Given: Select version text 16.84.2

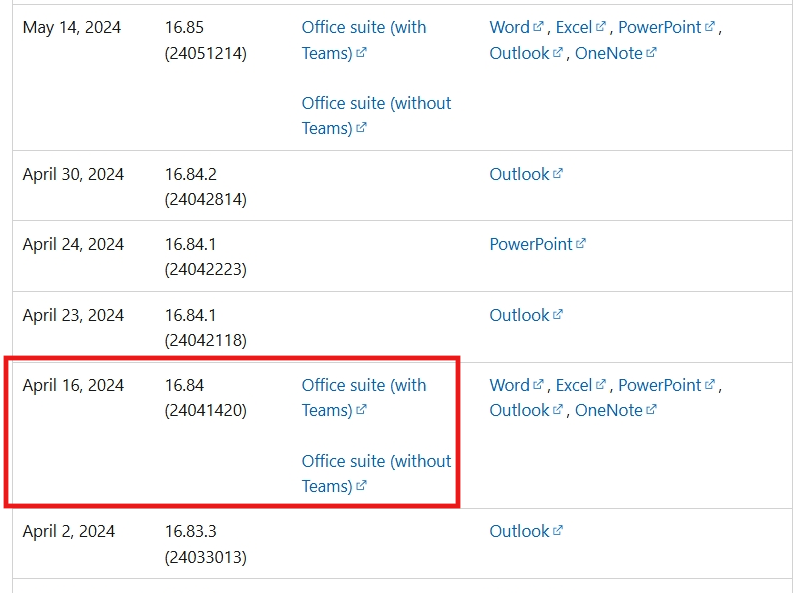Looking at the screenshot, I should pos(190,174).
